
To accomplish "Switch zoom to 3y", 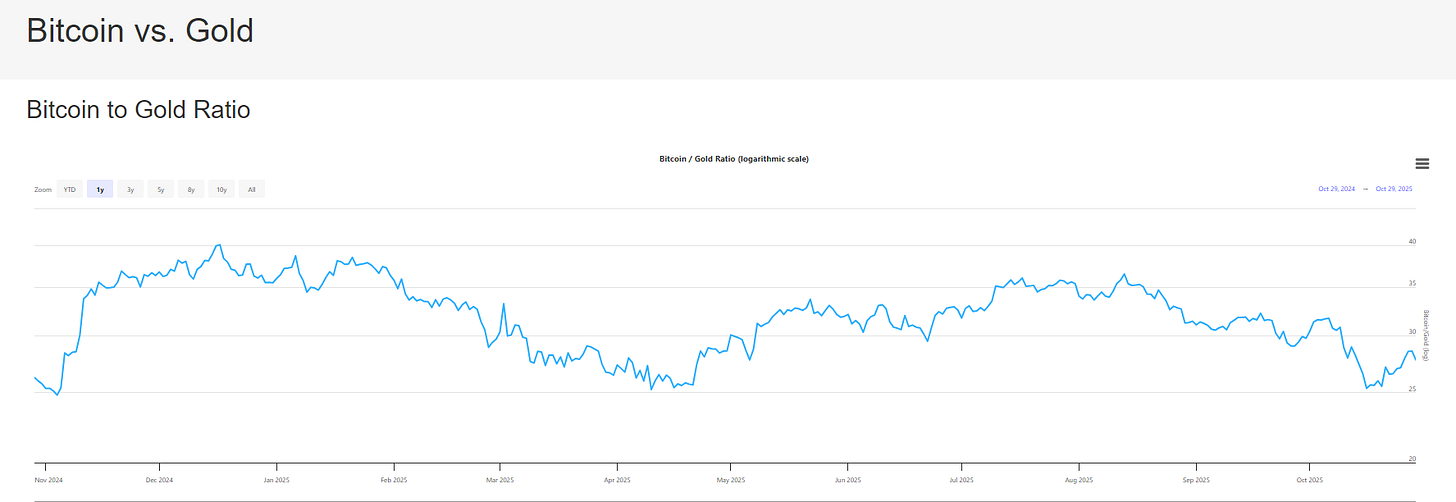I will pos(130,189).
